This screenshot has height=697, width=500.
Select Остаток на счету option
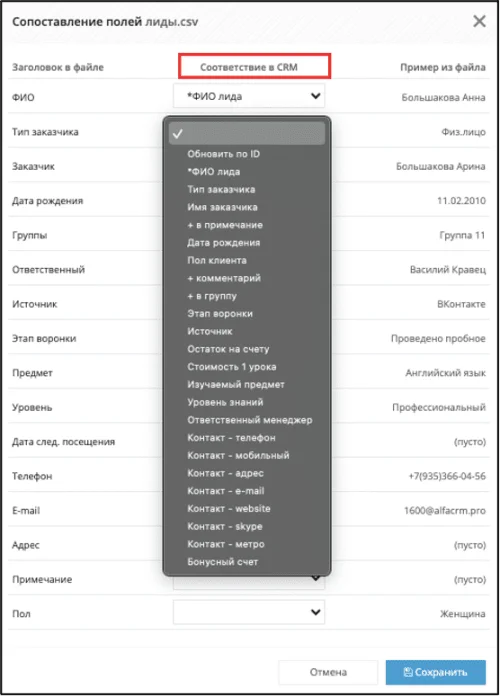pos(228,349)
